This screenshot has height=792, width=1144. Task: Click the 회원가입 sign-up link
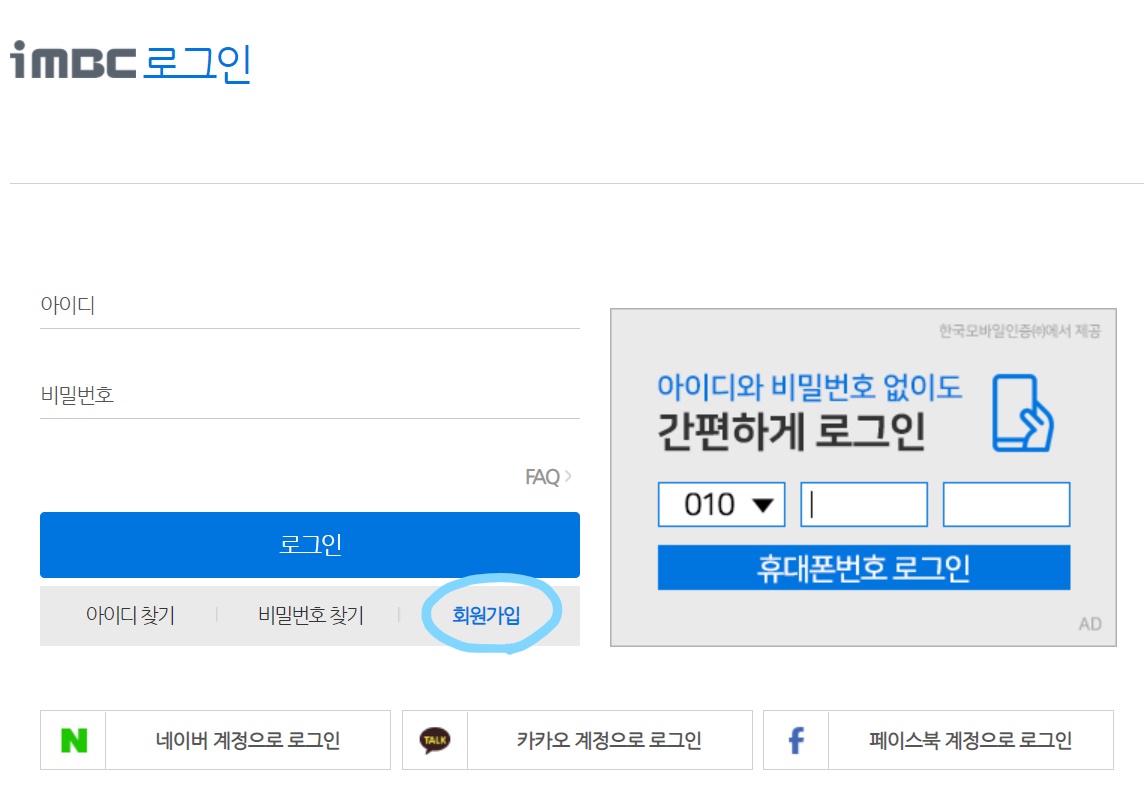(x=486, y=615)
